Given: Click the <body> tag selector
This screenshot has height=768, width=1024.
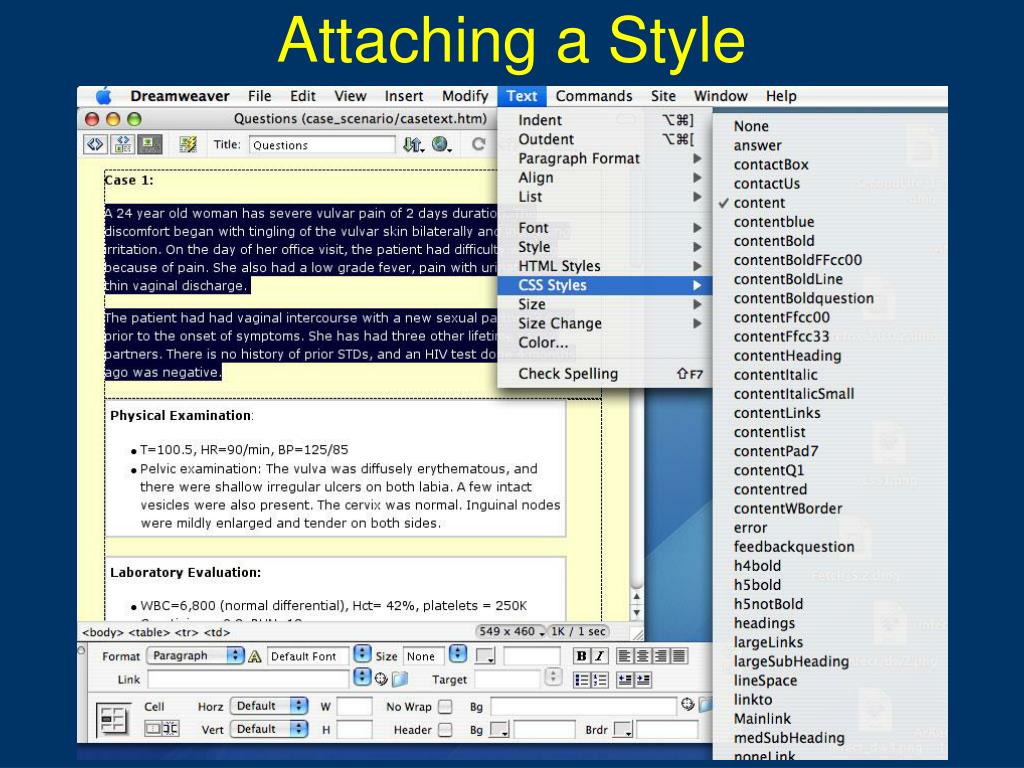Looking at the screenshot, I should pyautogui.click(x=103, y=632).
